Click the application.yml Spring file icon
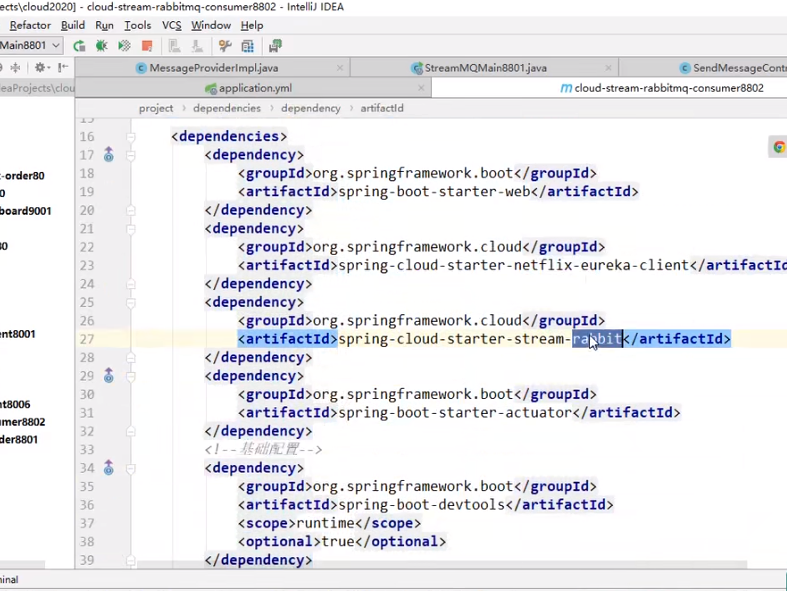This screenshot has height=591, width=787. (x=211, y=88)
